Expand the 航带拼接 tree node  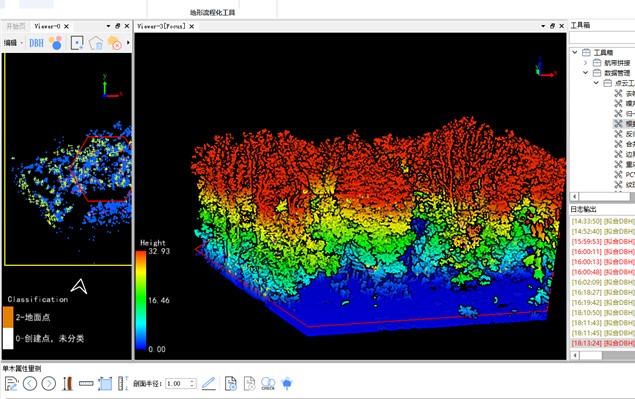585,63
